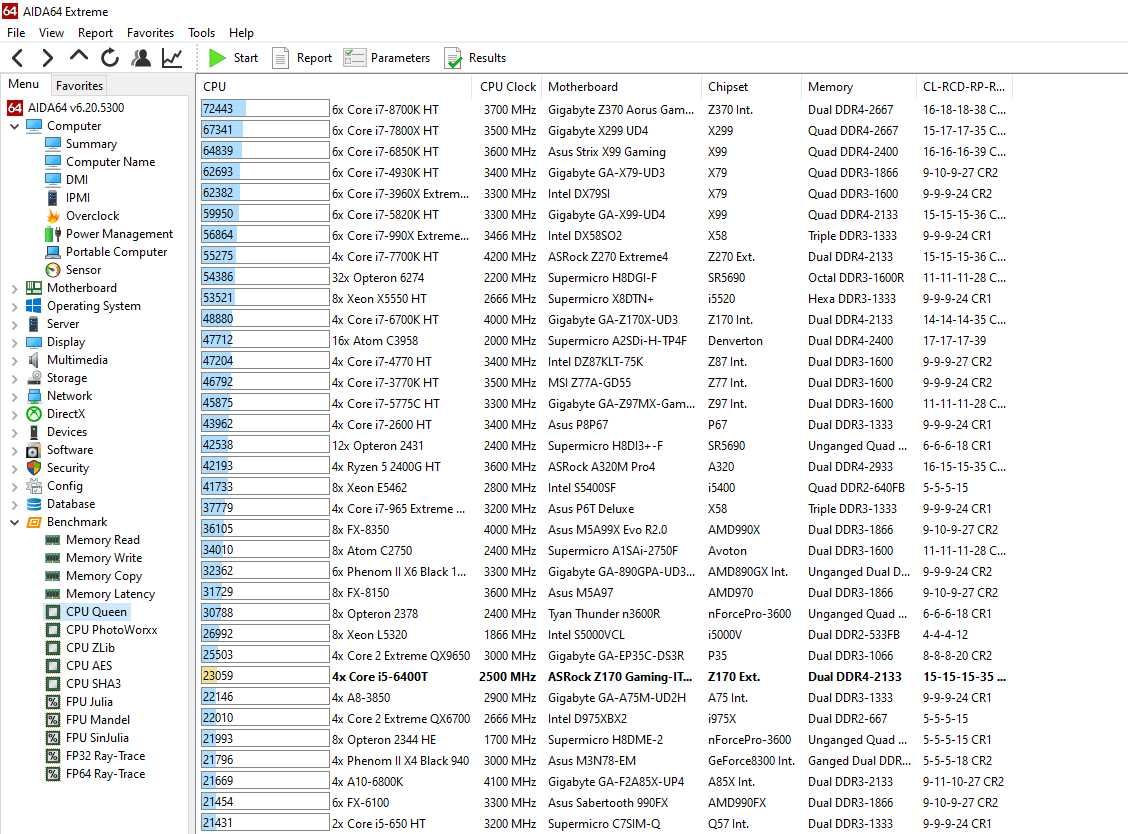Collapse the Benchmark tree node
This screenshot has width=1128, height=834.
click(14, 522)
